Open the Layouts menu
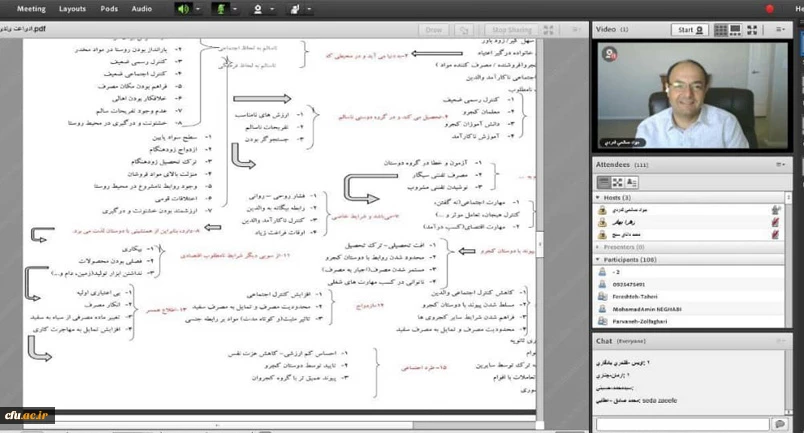This screenshot has height=433, width=804. tap(72, 8)
